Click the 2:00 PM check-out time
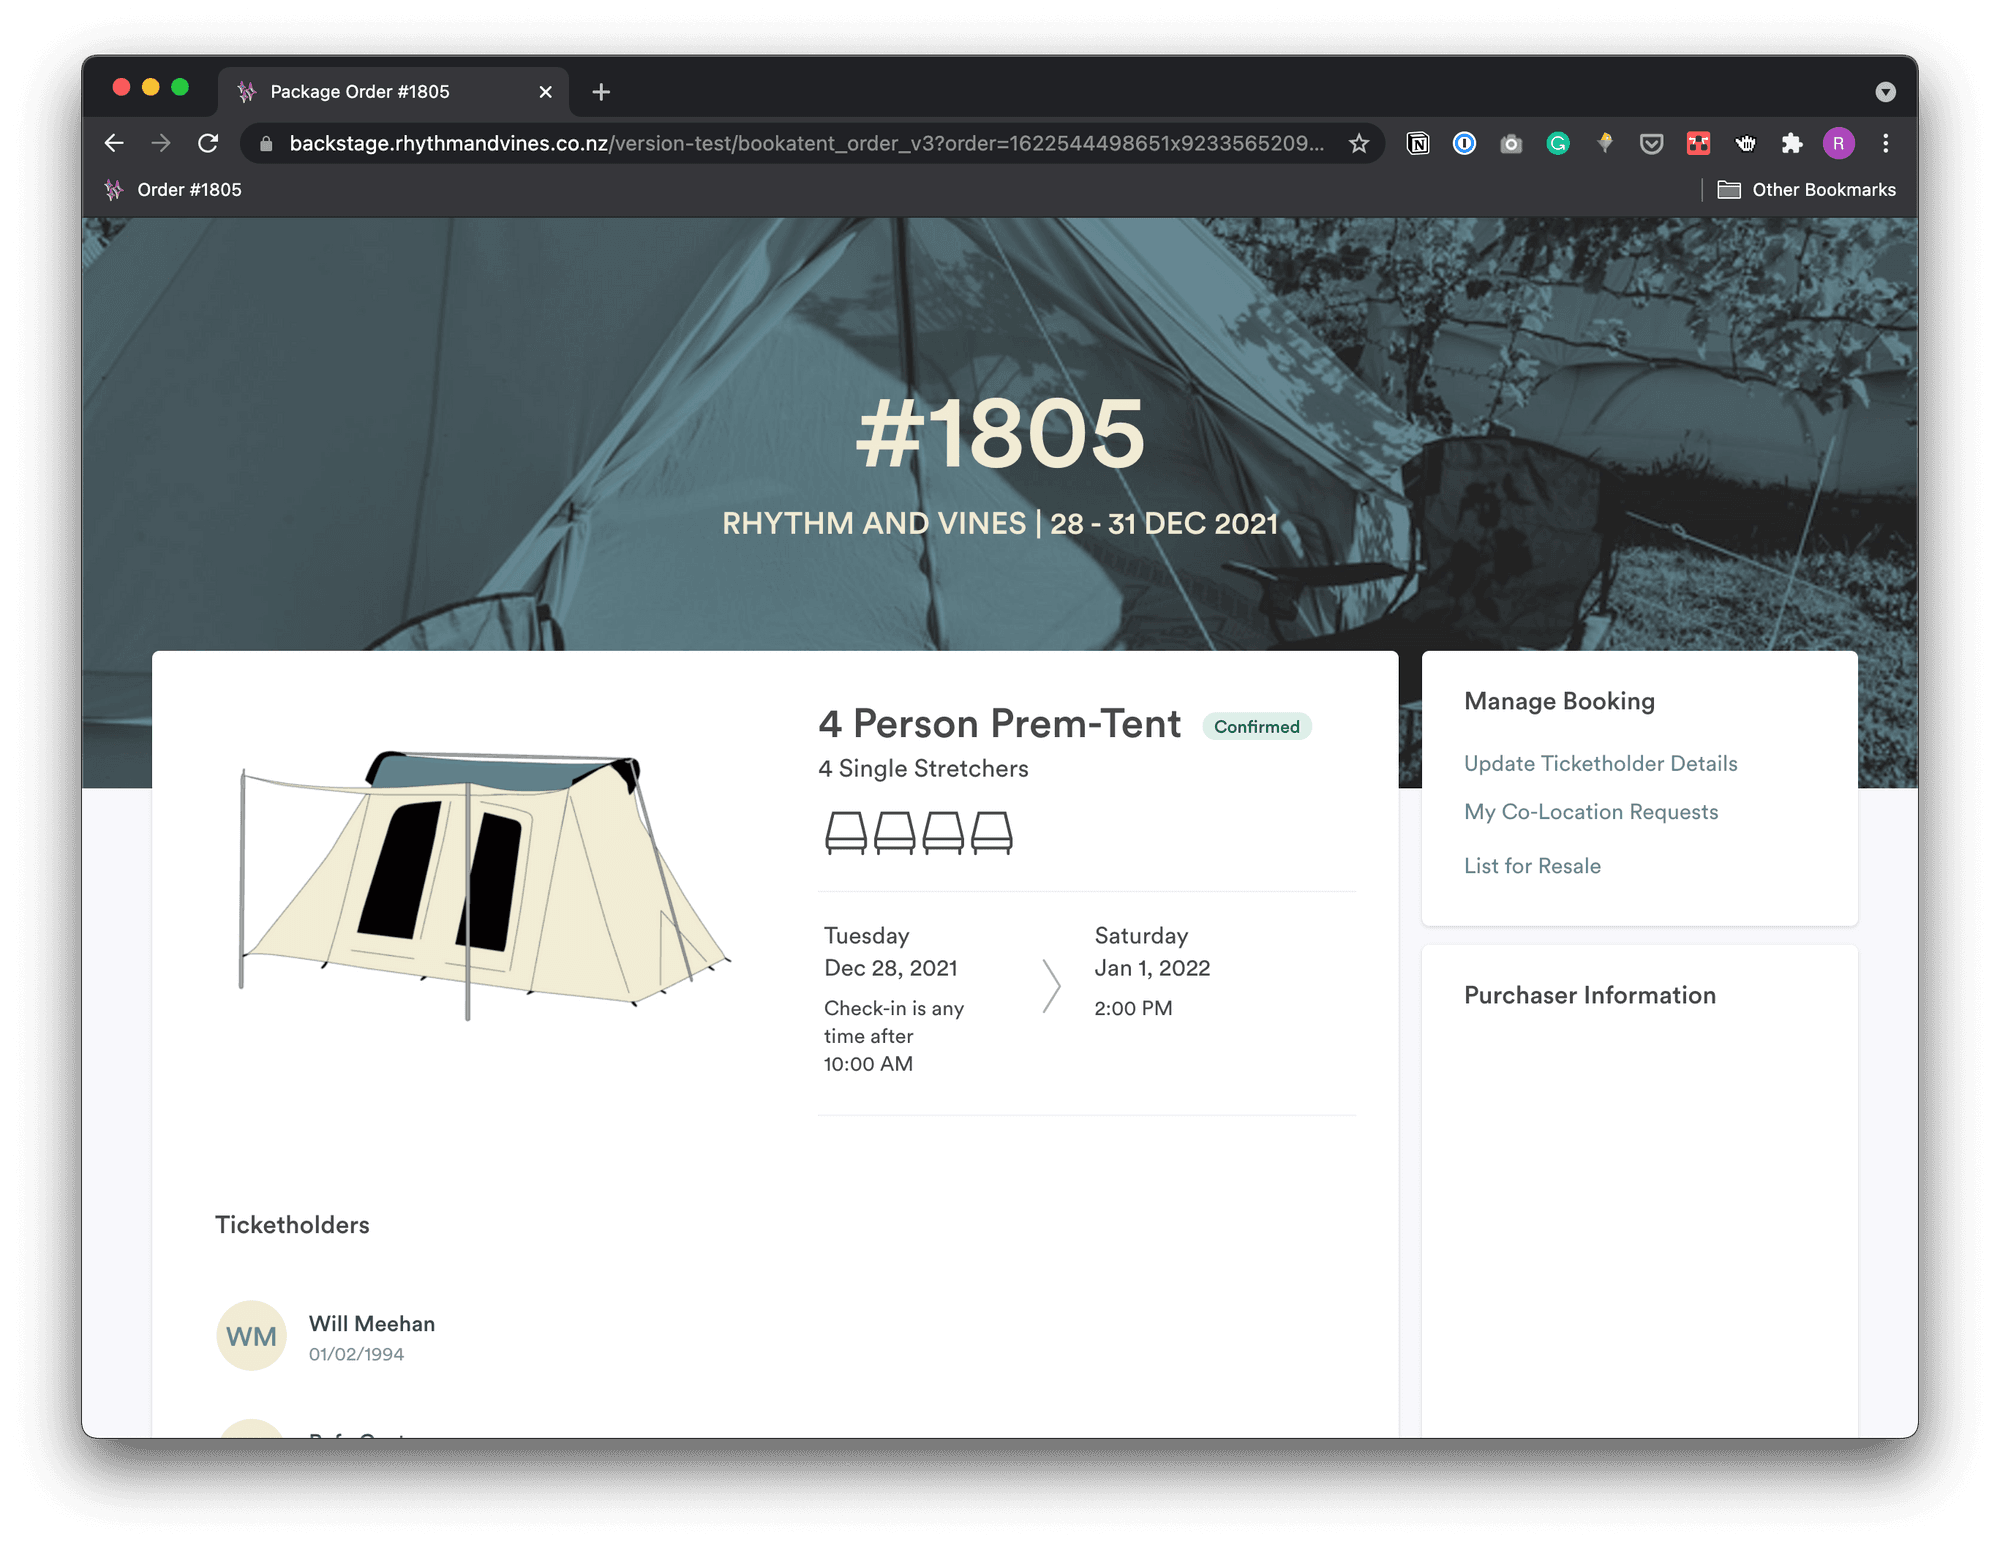The width and height of the screenshot is (2000, 1546). click(1133, 1008)
